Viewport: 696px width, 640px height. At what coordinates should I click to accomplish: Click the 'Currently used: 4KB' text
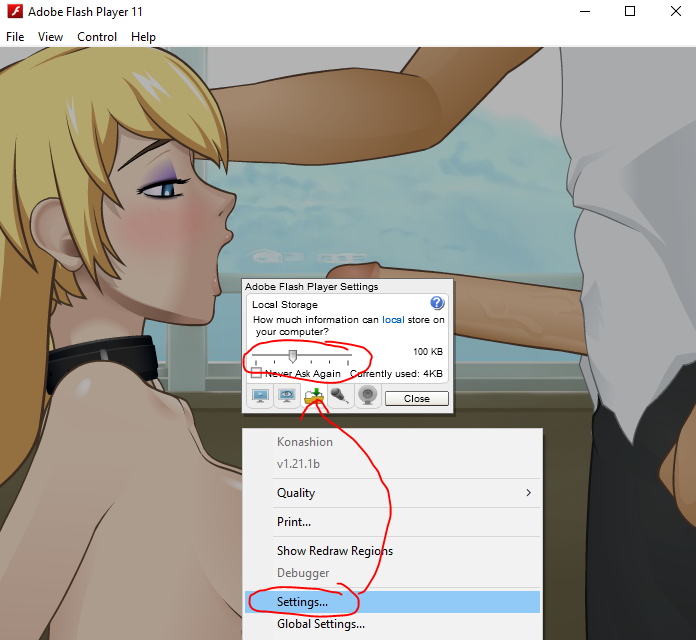tap(396, 374)
